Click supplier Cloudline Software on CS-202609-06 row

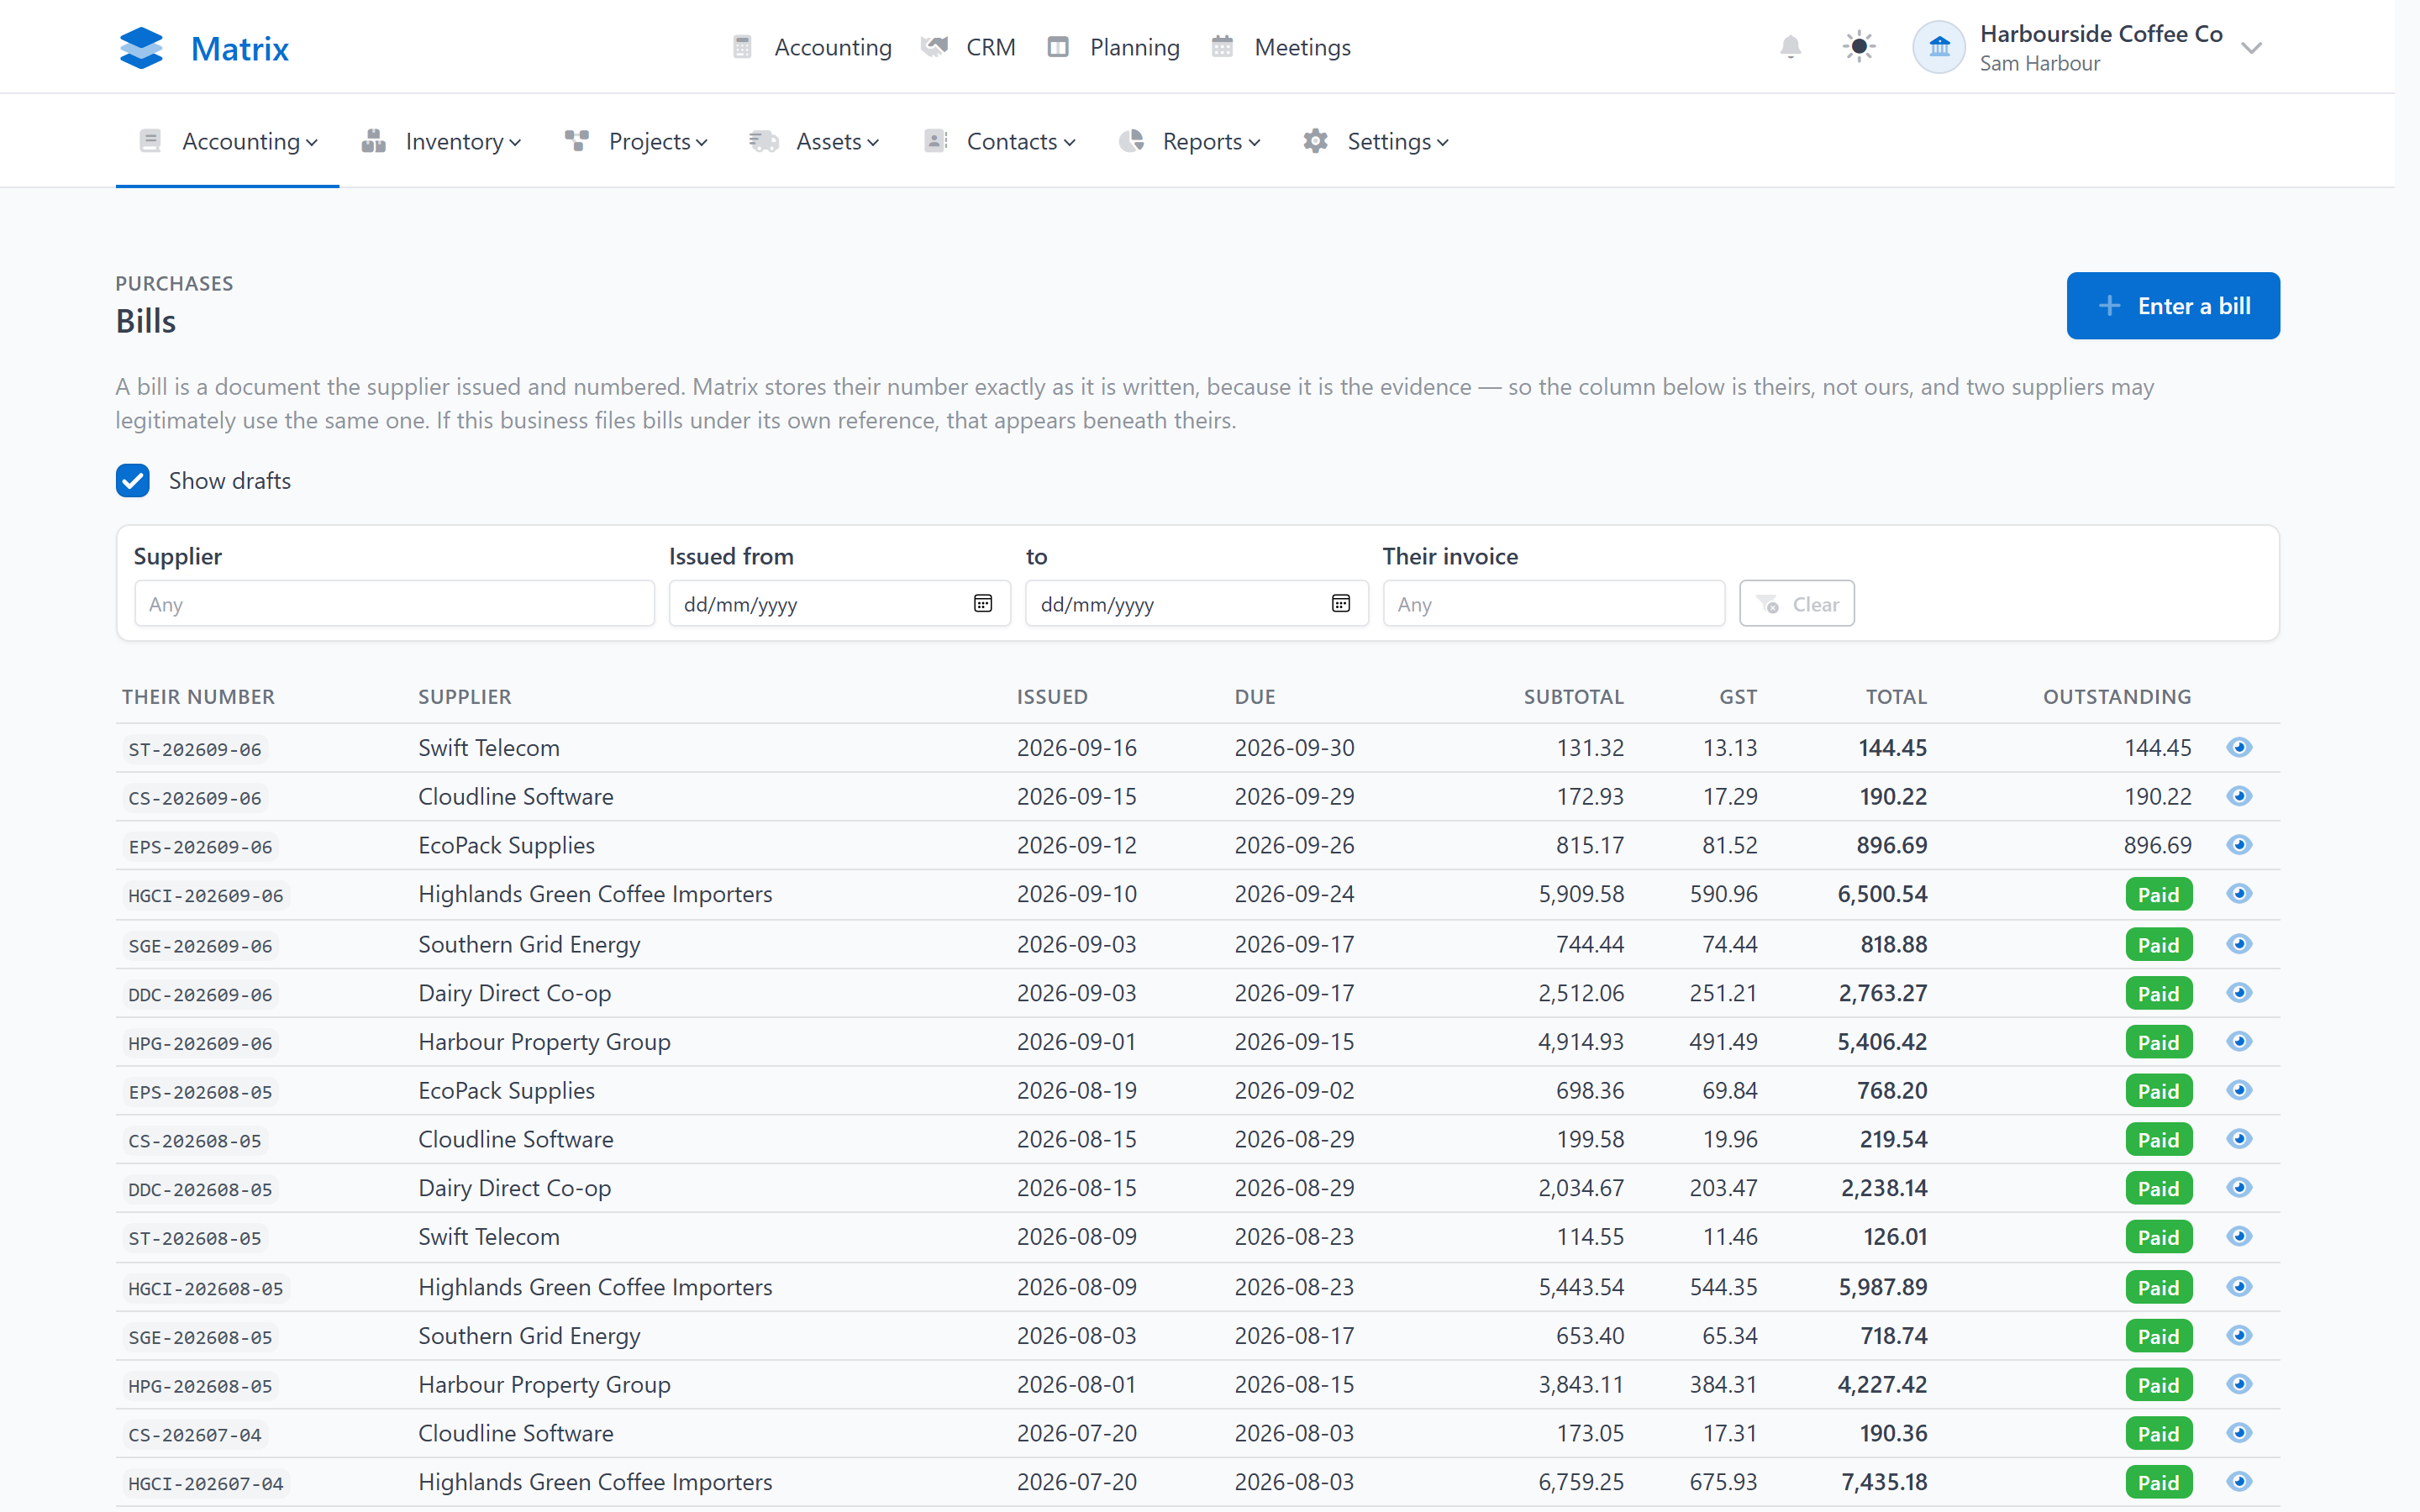pyautogui.click(x=516, y=797)
